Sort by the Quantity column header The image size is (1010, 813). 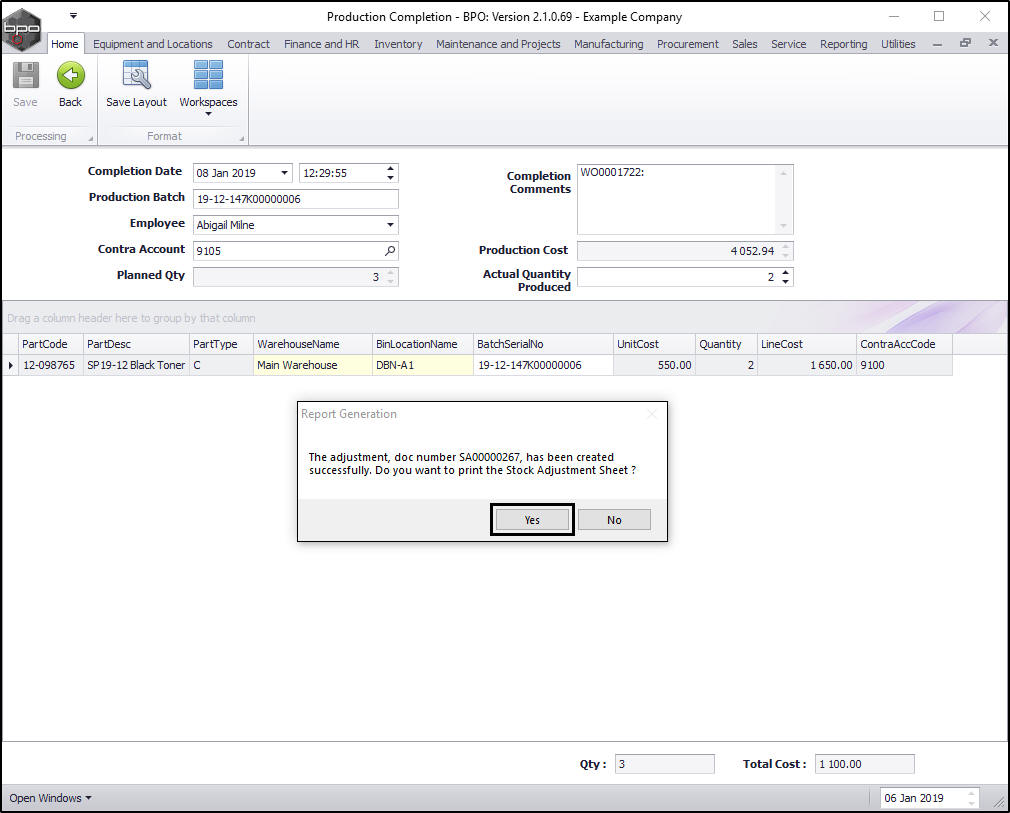point(726,344)
